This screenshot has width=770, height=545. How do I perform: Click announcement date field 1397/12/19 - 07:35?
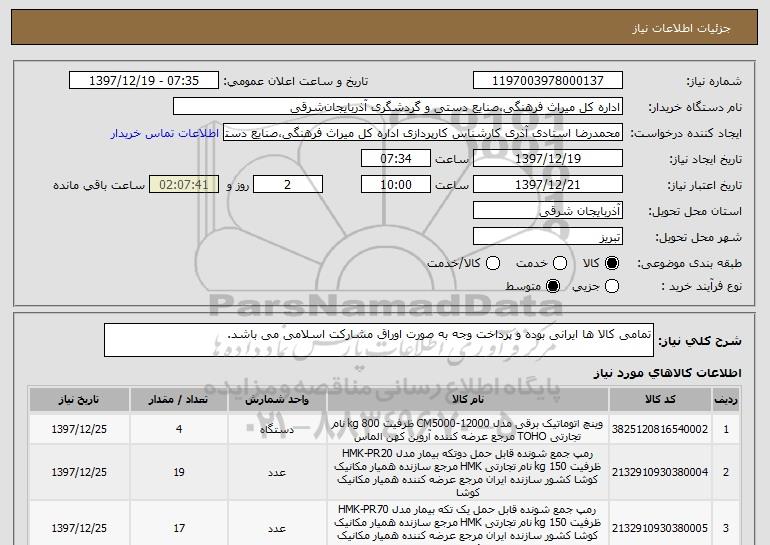point(144,81)
